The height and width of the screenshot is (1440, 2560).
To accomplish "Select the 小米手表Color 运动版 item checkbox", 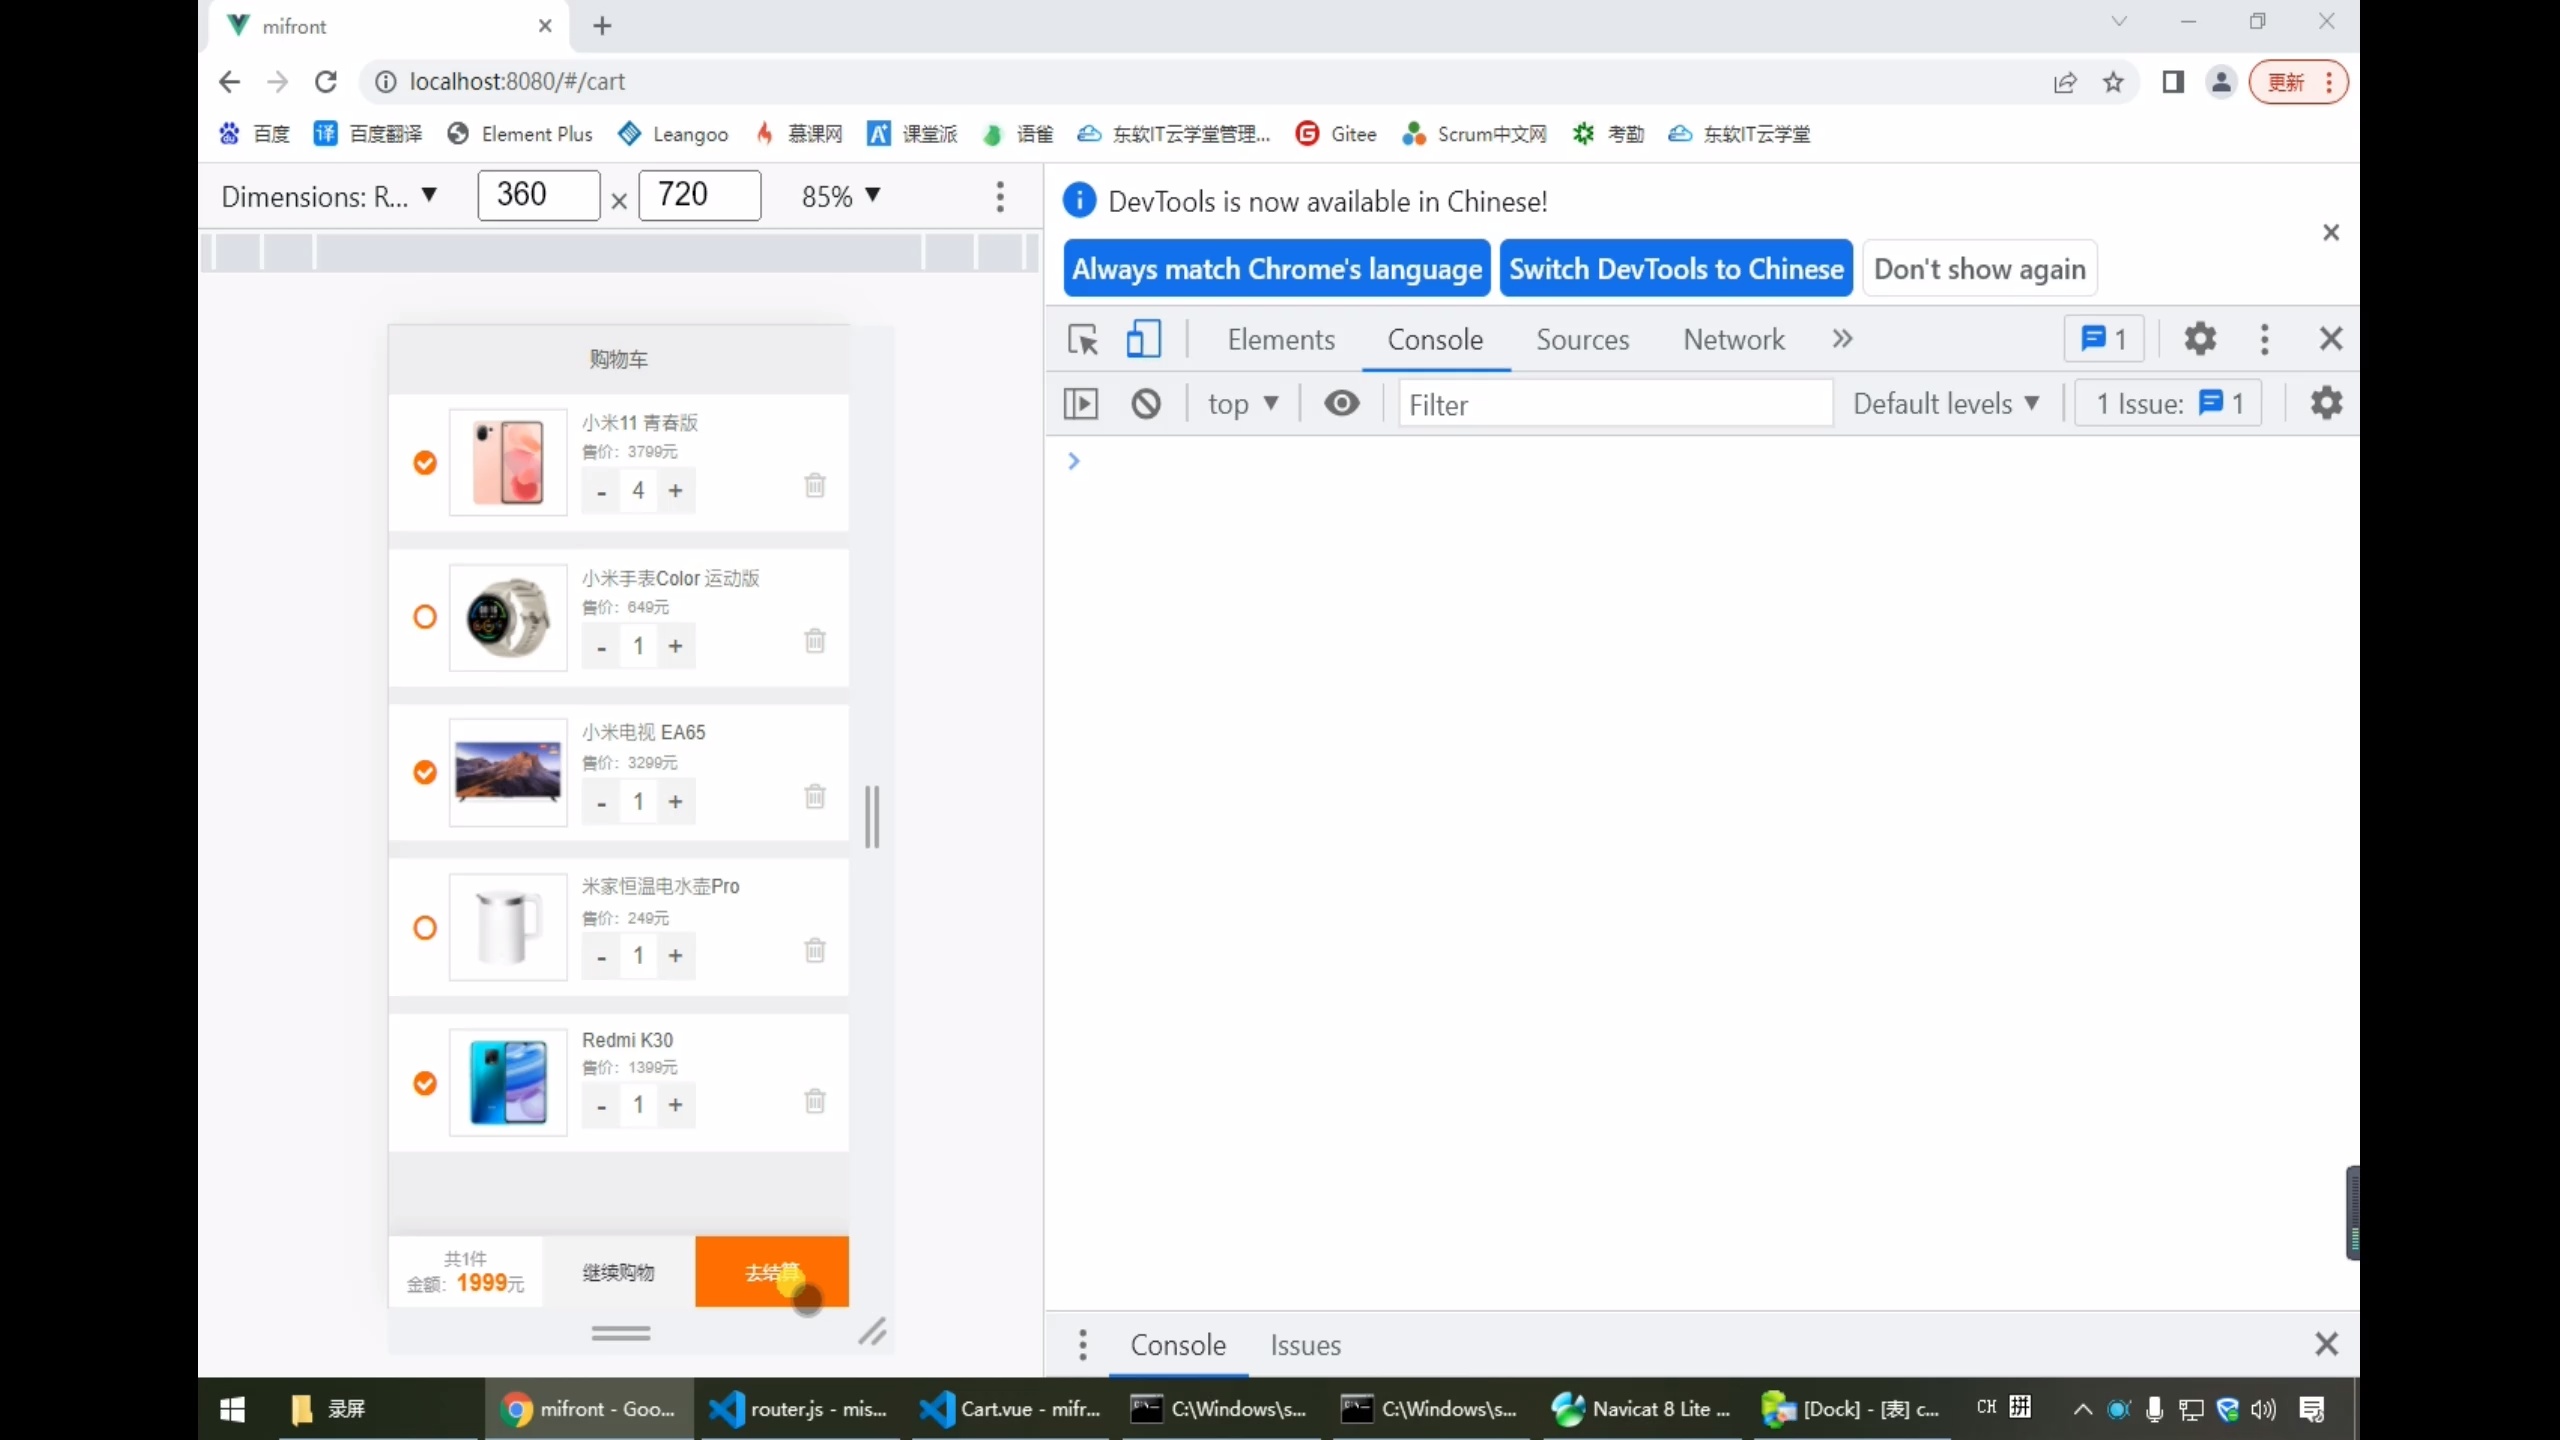I will (x=425, y=617).
